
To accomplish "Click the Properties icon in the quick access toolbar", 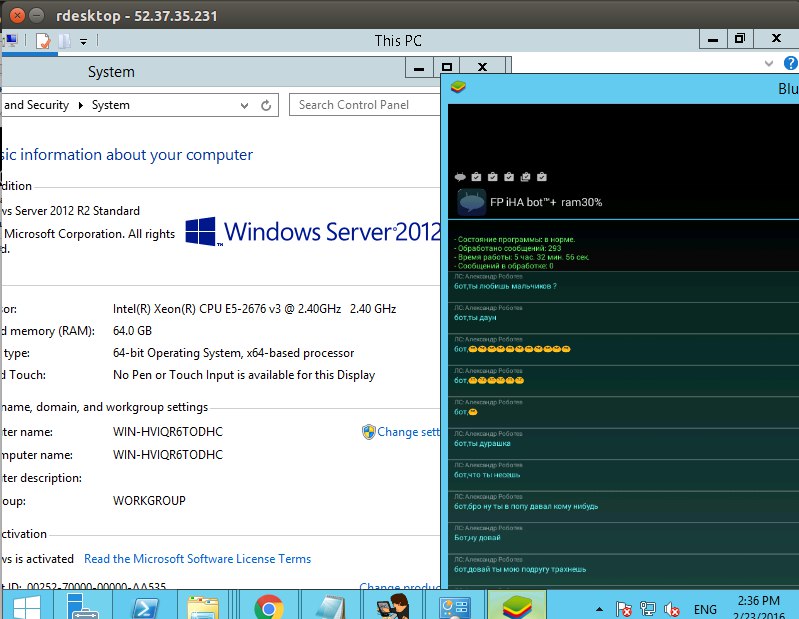I will pos(43,41).
